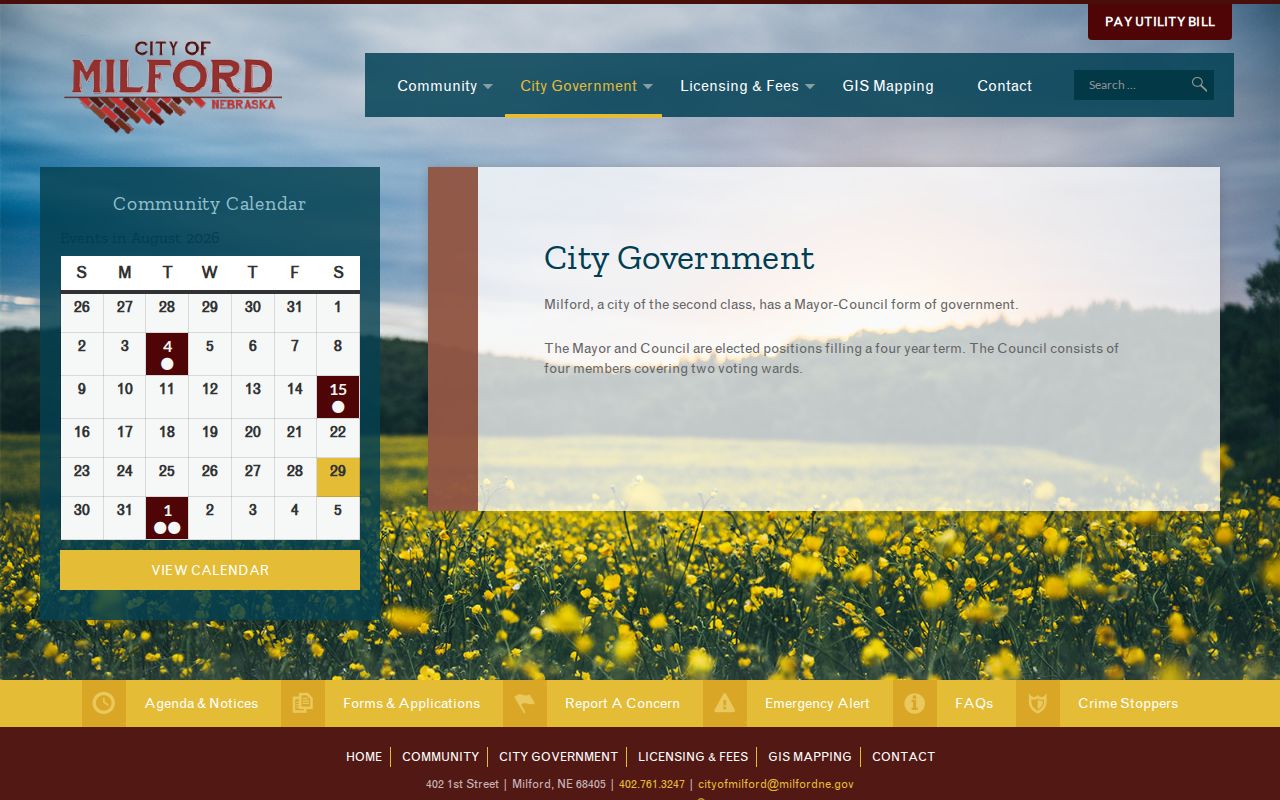Viewport: 1280px width, 800px height.
Task: Click the Licensing & Fees footer link
Action: tap(693, 757)
